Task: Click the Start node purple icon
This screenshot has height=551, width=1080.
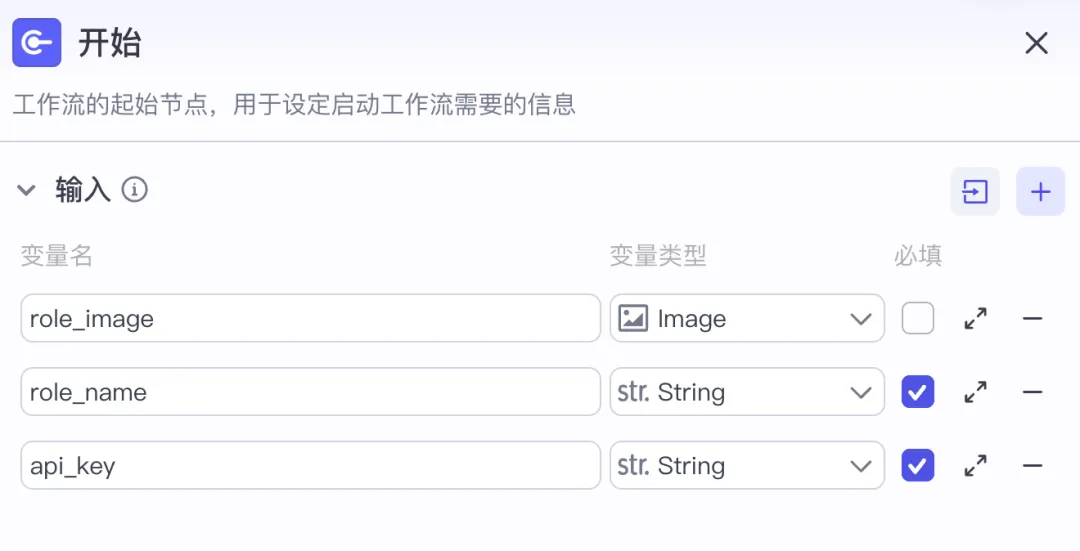Action: coord(37,43)
